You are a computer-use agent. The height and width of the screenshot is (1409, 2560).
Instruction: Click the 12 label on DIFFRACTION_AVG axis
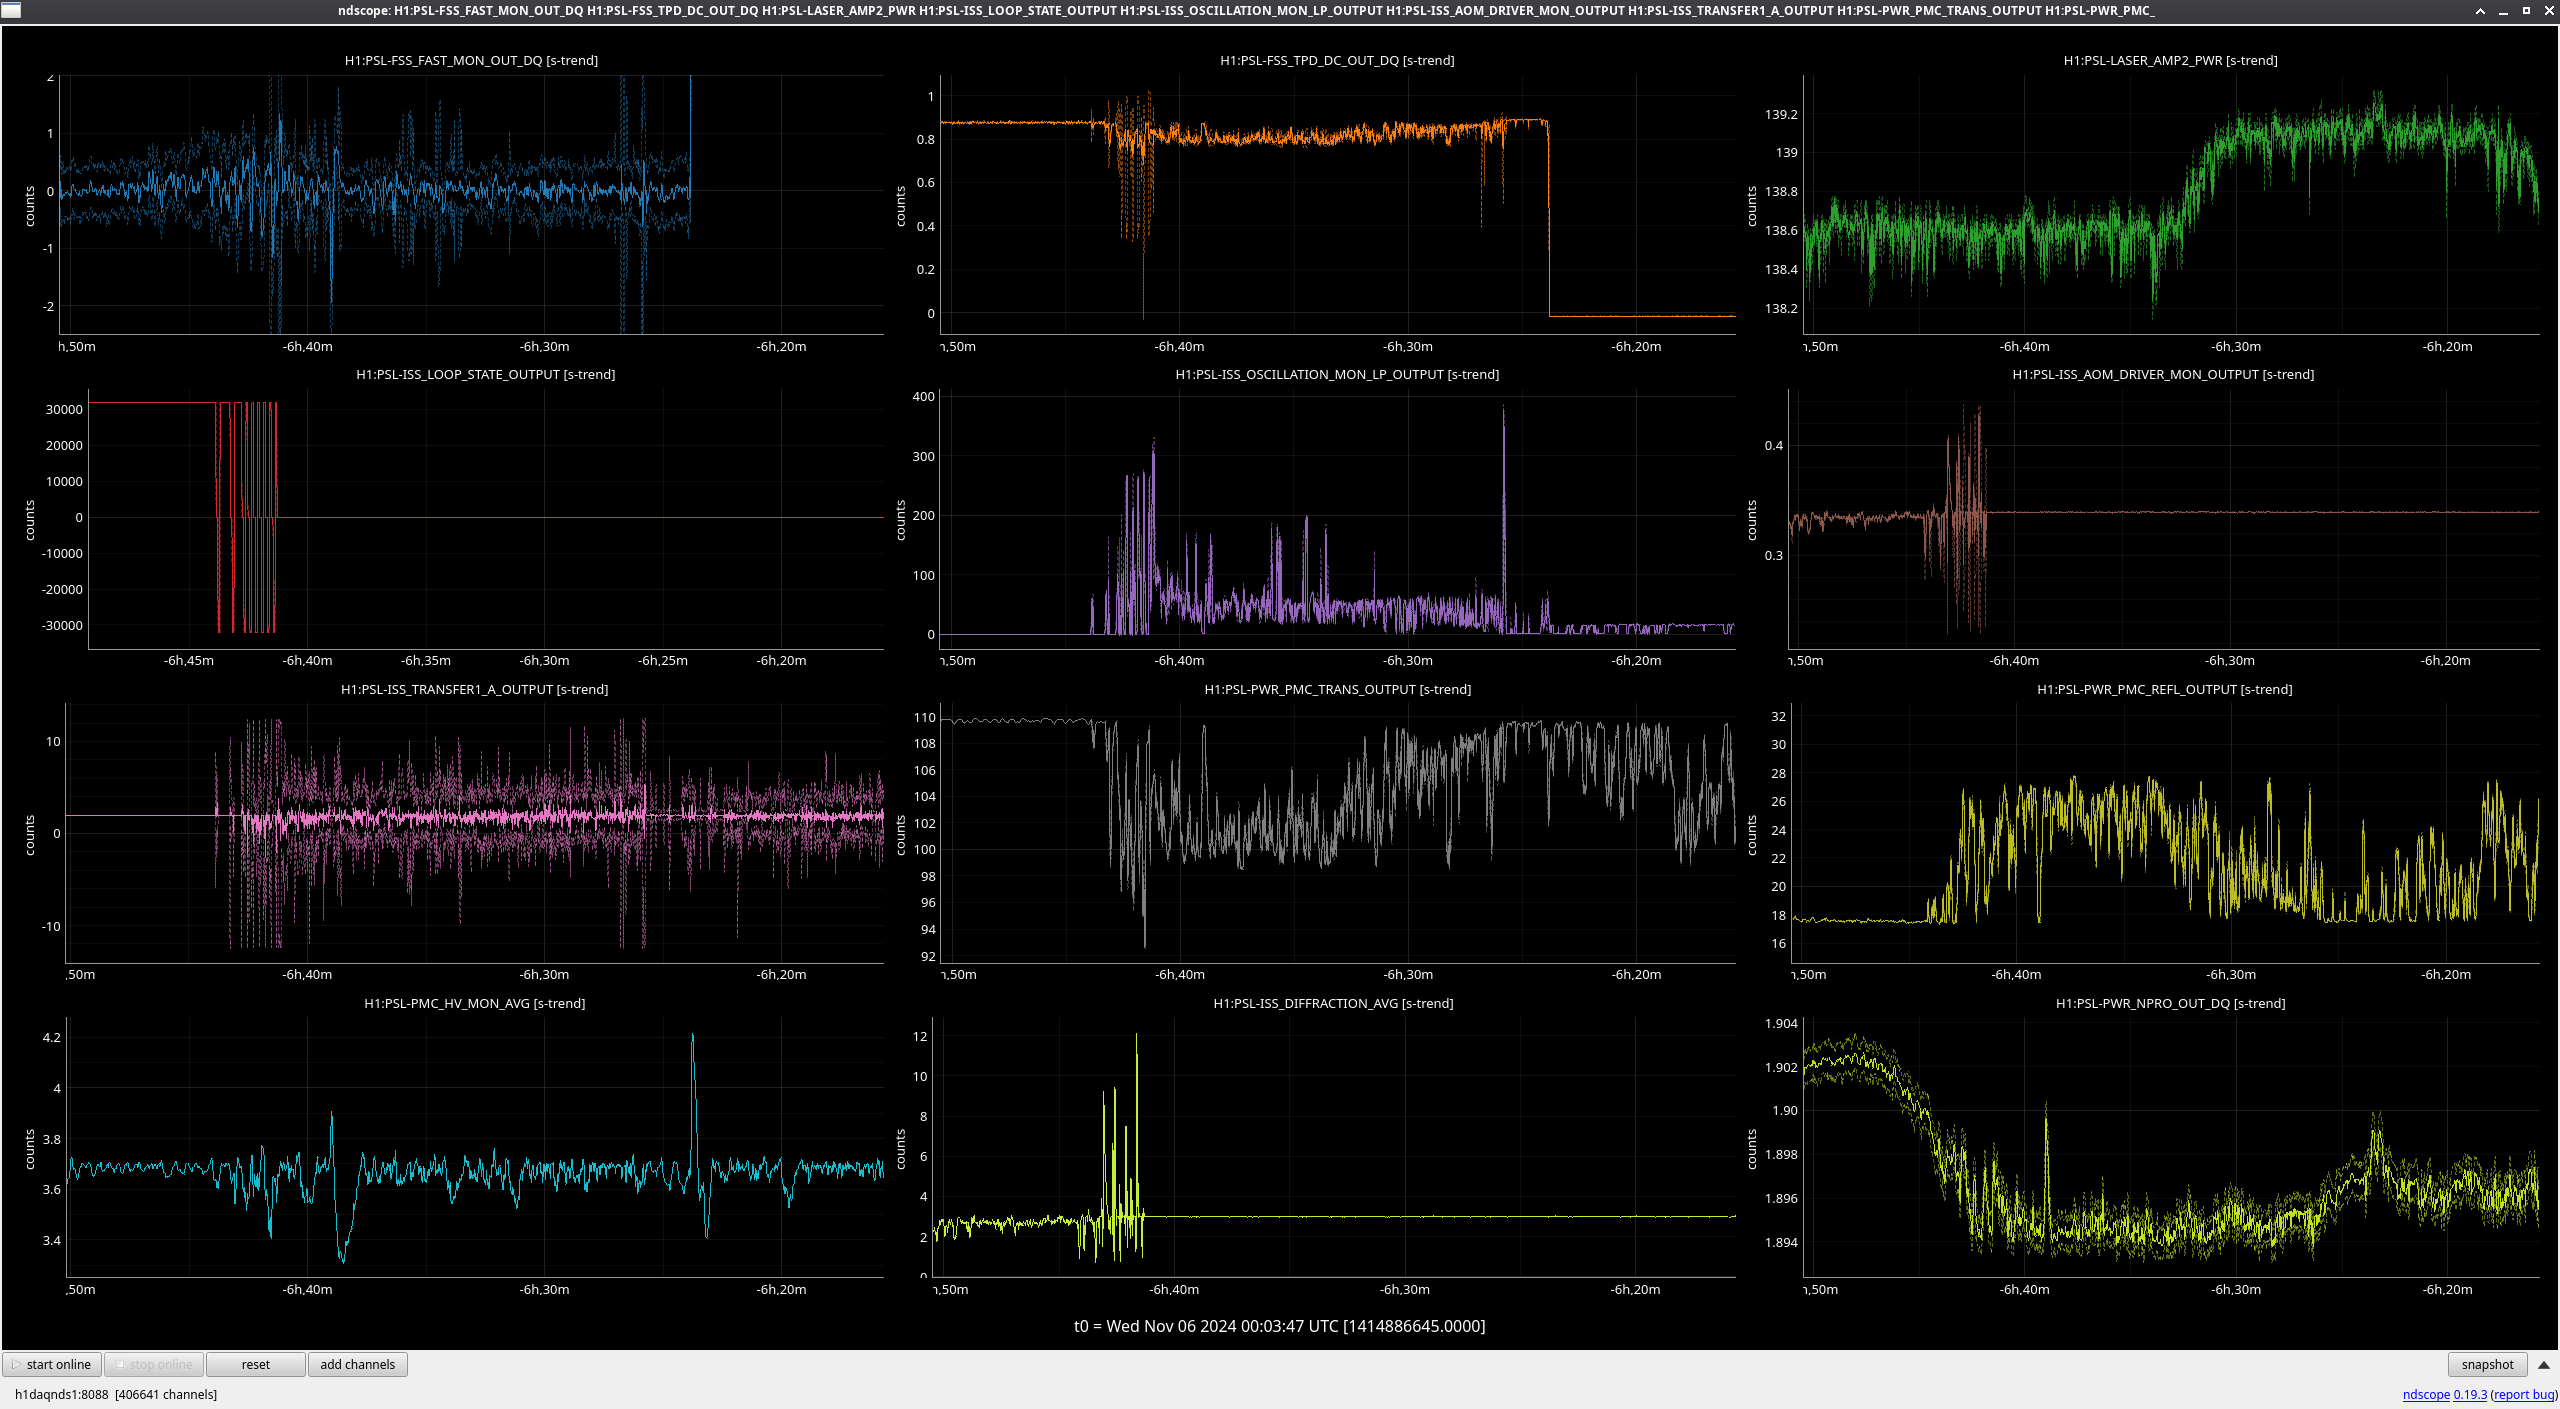pyautogui.click(x=920, y=1036)
